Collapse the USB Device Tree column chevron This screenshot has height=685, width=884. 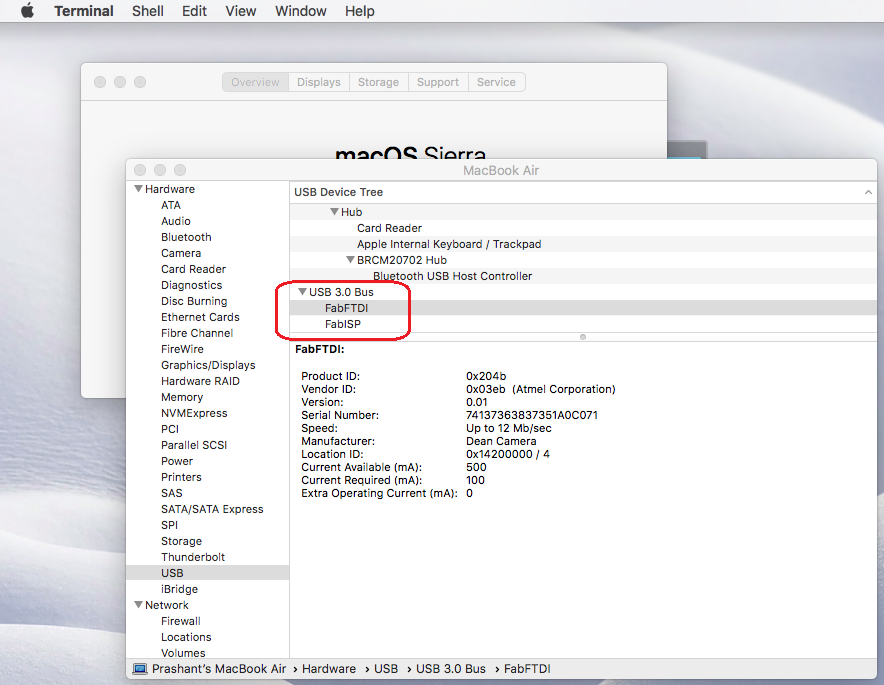click(867, 192)
